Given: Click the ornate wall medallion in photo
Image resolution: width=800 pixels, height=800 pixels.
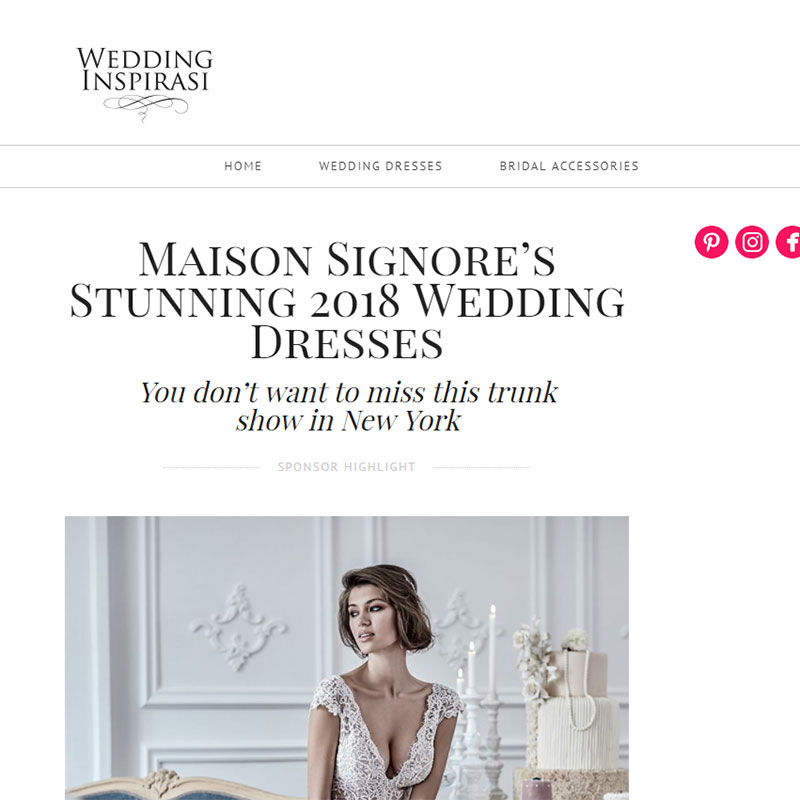Looking at the screenshot, I should pos(239,627).
